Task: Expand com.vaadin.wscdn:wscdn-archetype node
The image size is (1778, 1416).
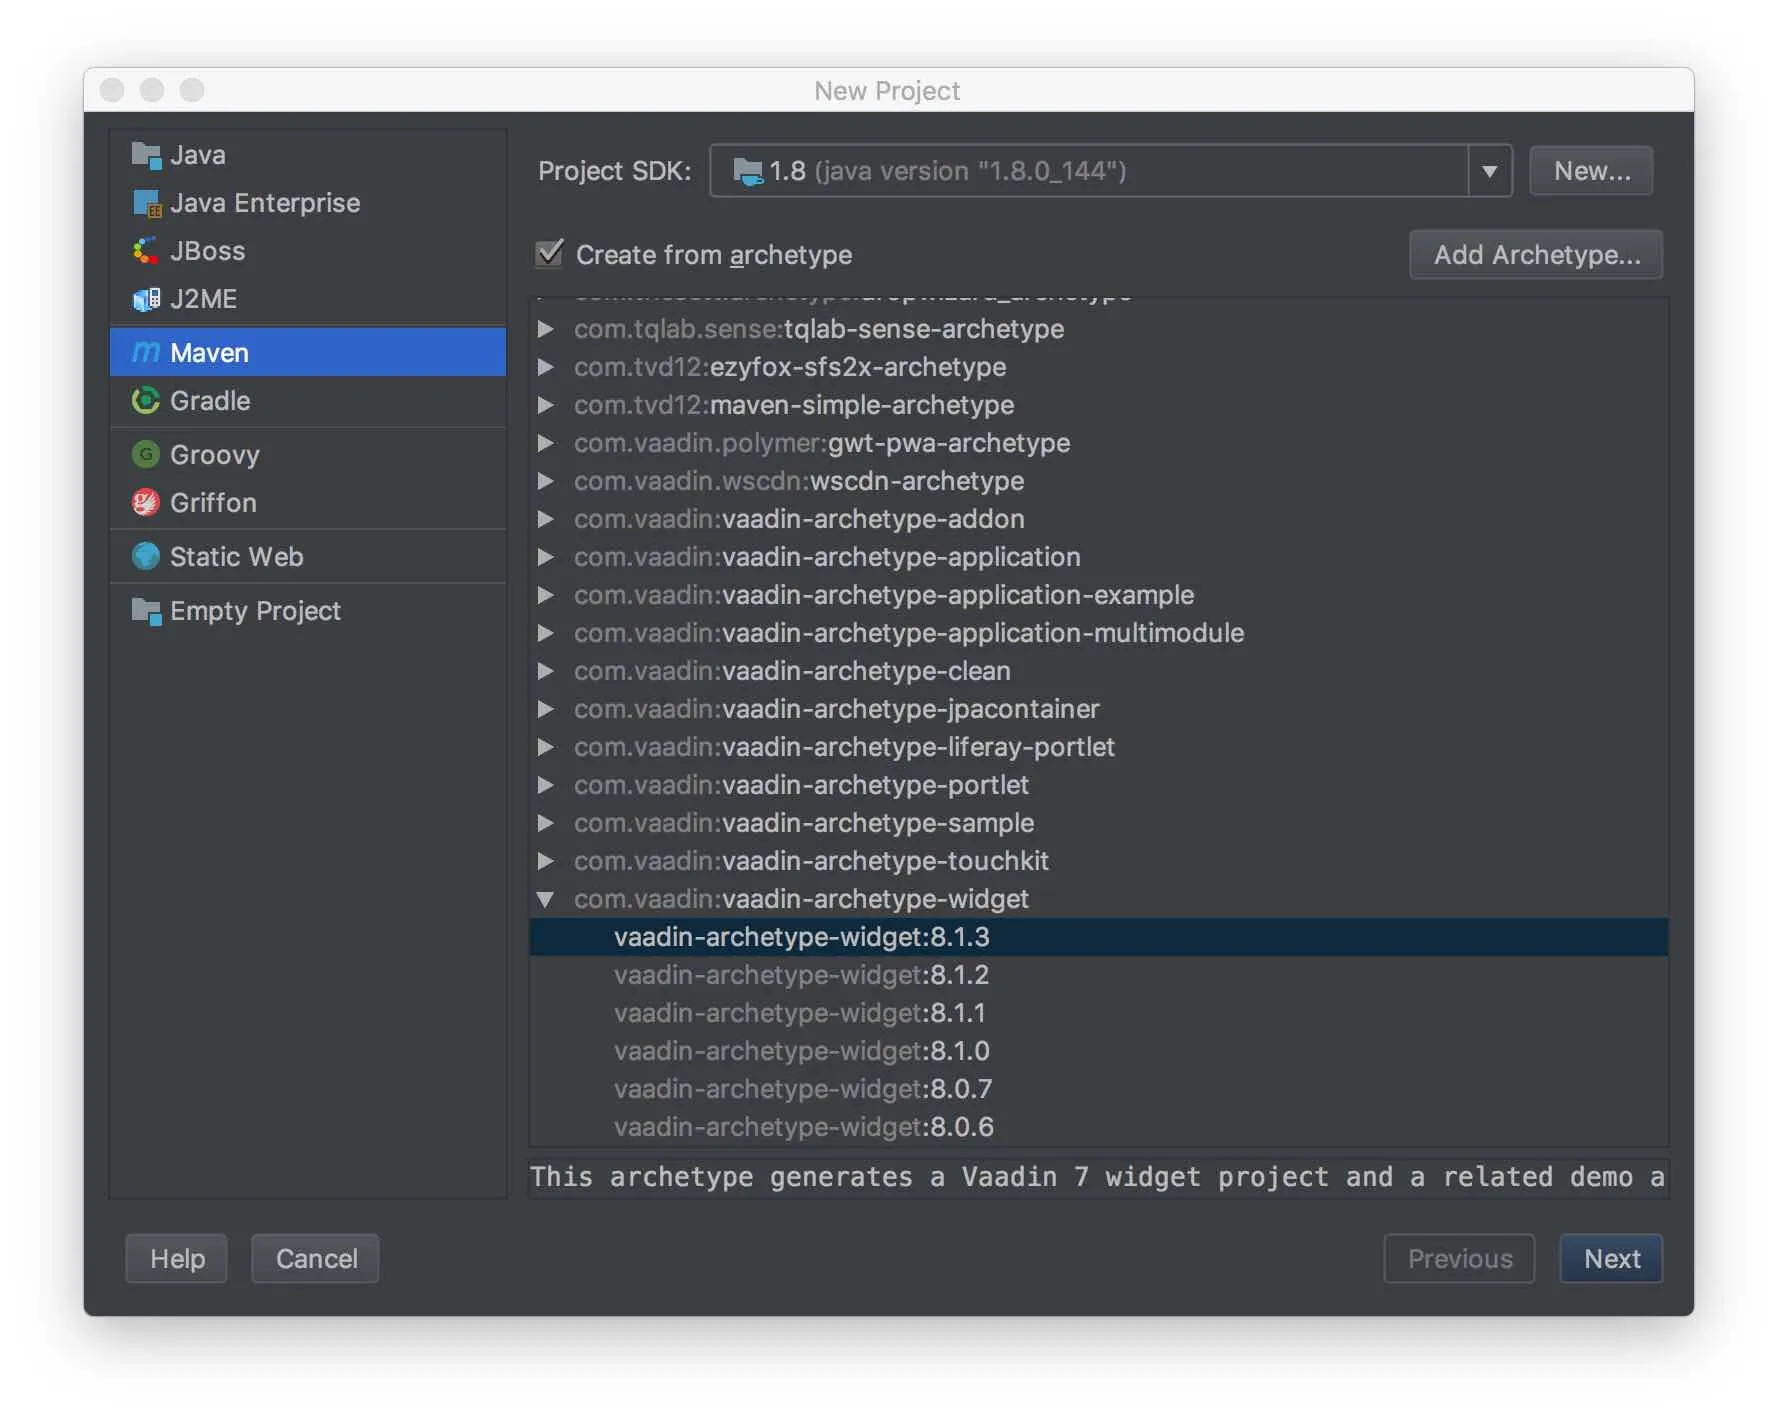Action: pyautogui.click(x=545, y=481)
